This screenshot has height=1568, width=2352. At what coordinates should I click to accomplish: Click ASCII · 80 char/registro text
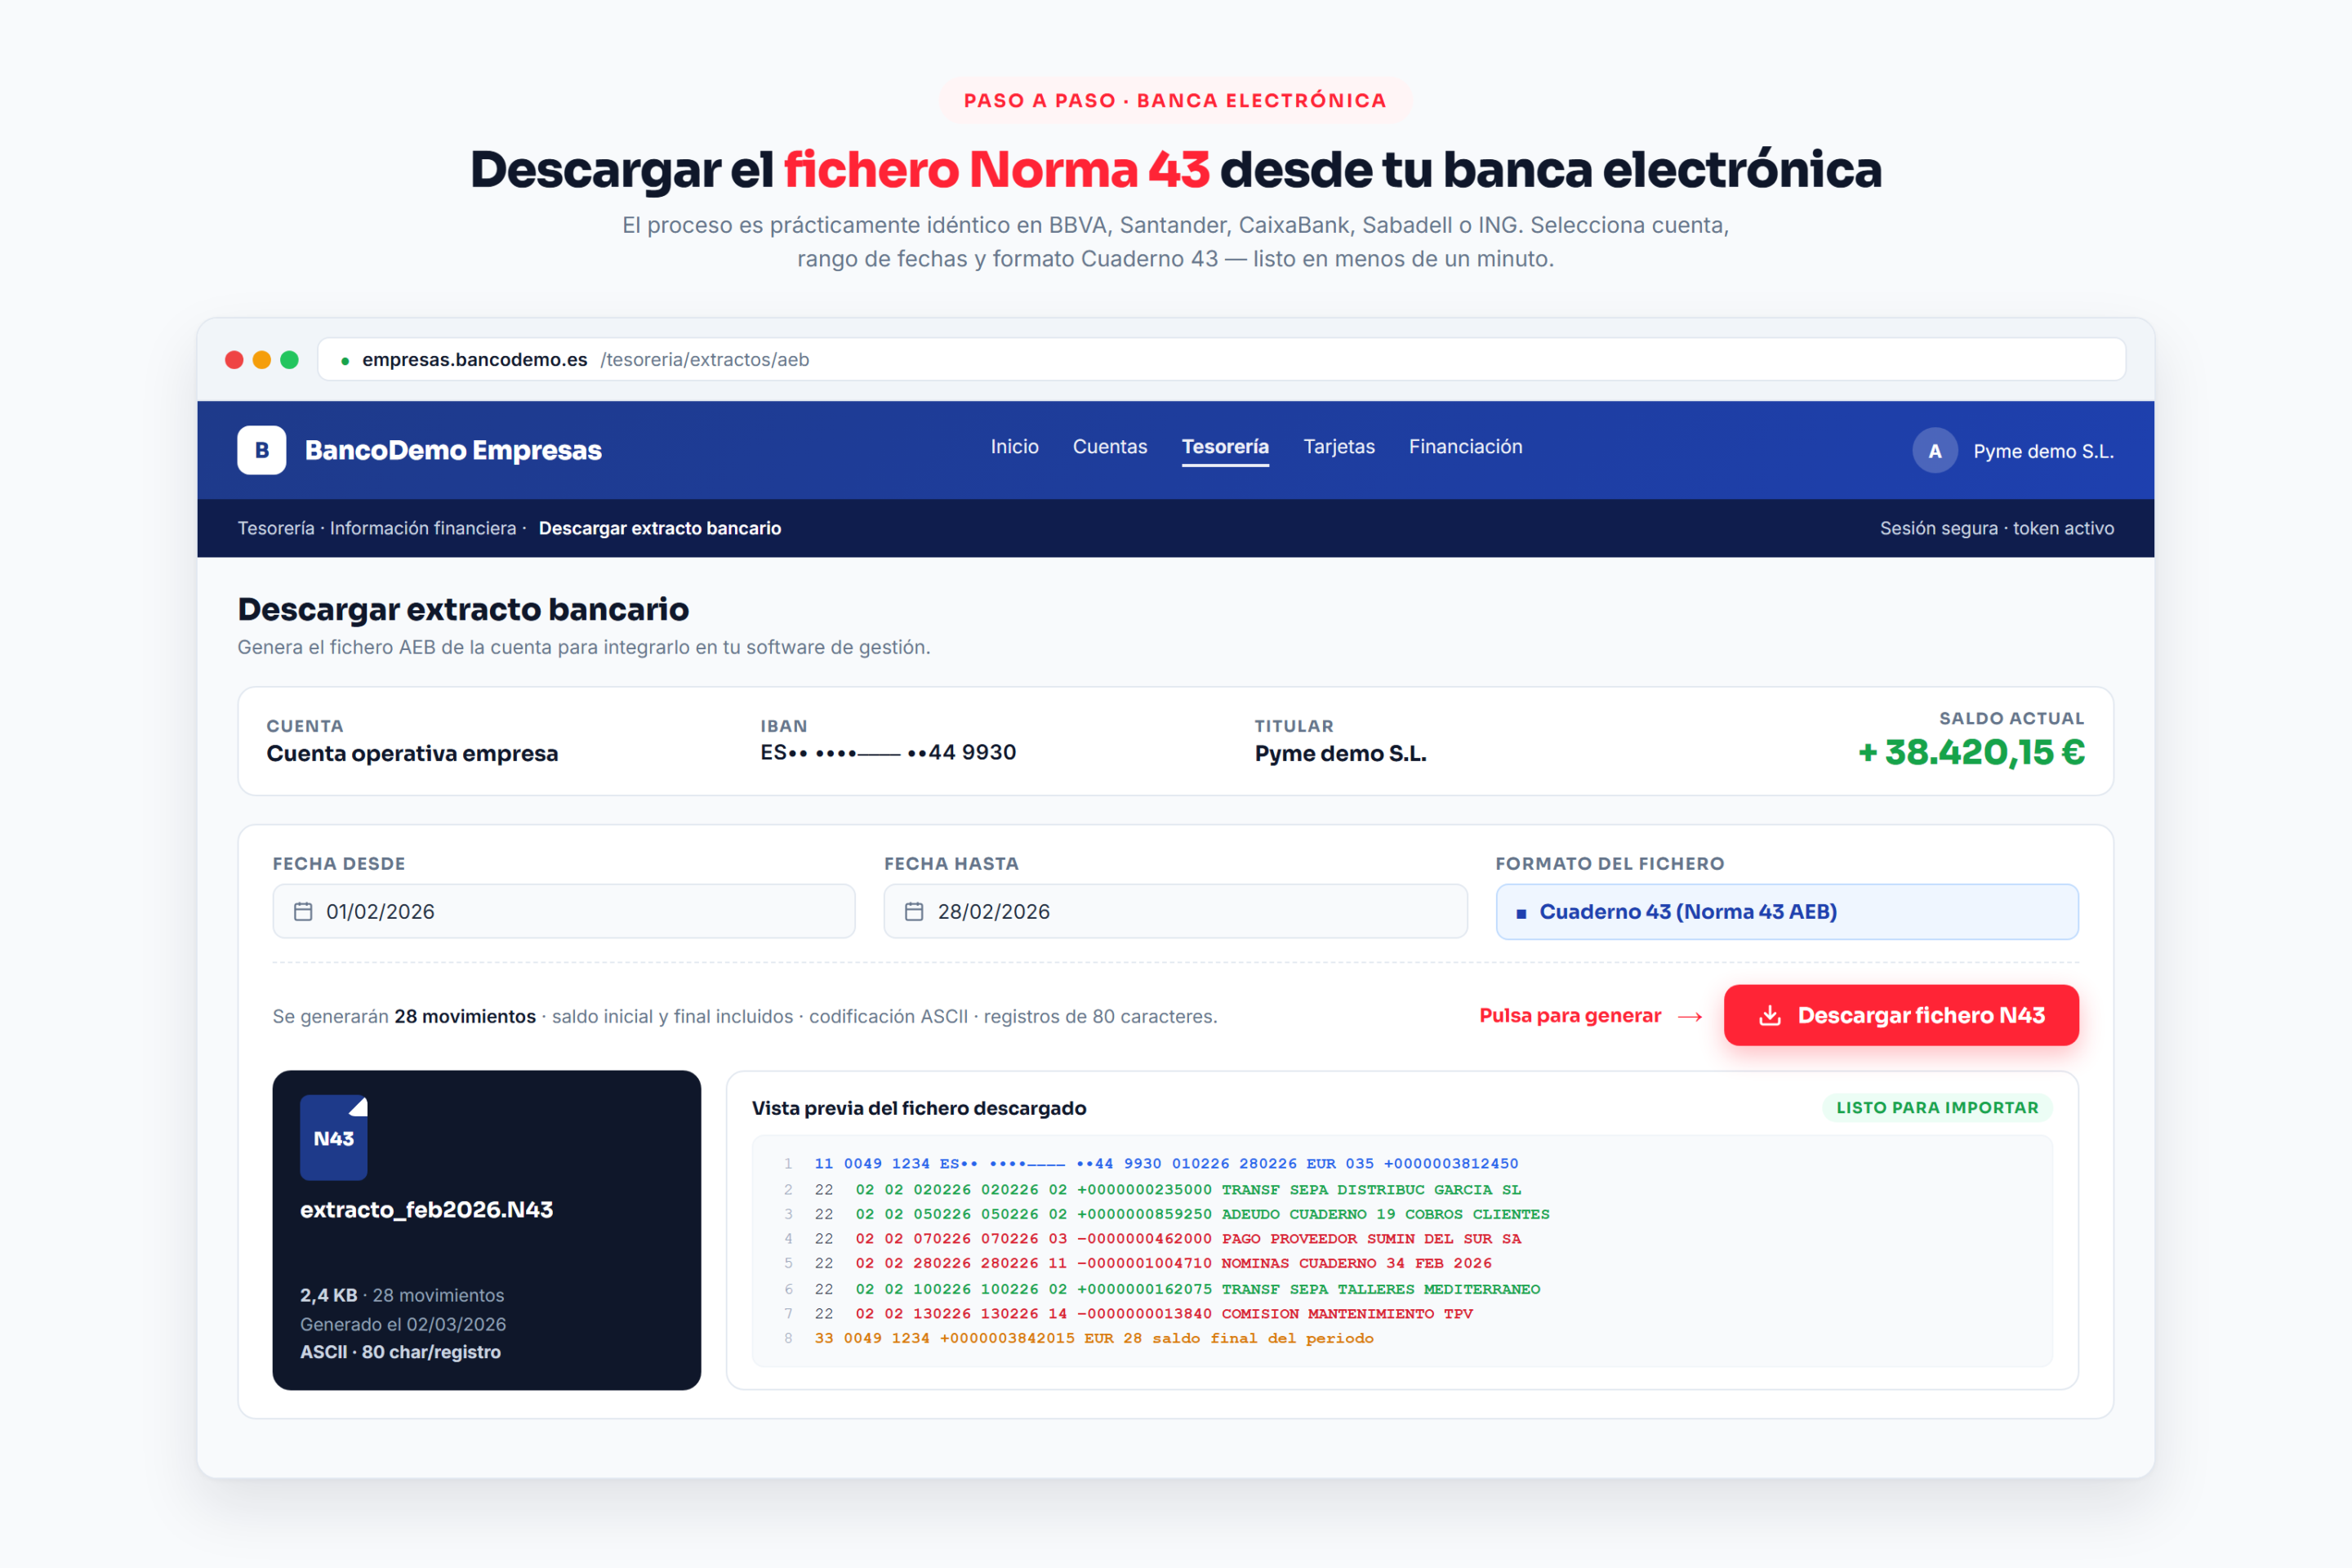400,1352
